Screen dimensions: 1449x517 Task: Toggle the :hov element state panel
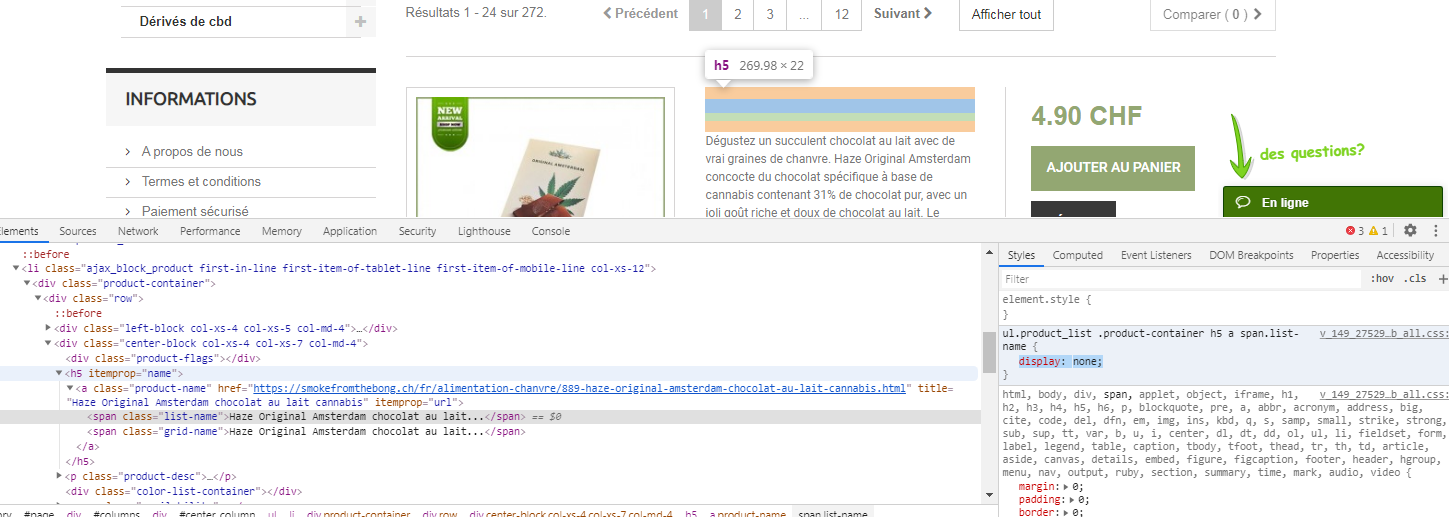pyautogui.click(x=1382, y=279)
